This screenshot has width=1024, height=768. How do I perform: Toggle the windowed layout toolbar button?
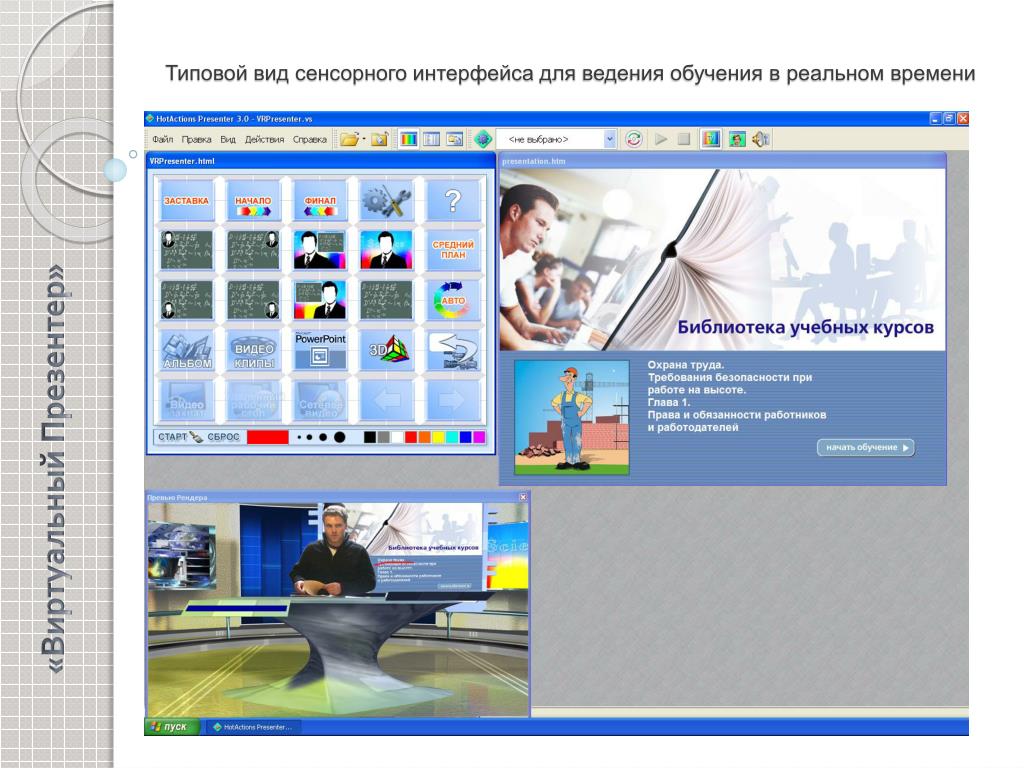(455, 139)
